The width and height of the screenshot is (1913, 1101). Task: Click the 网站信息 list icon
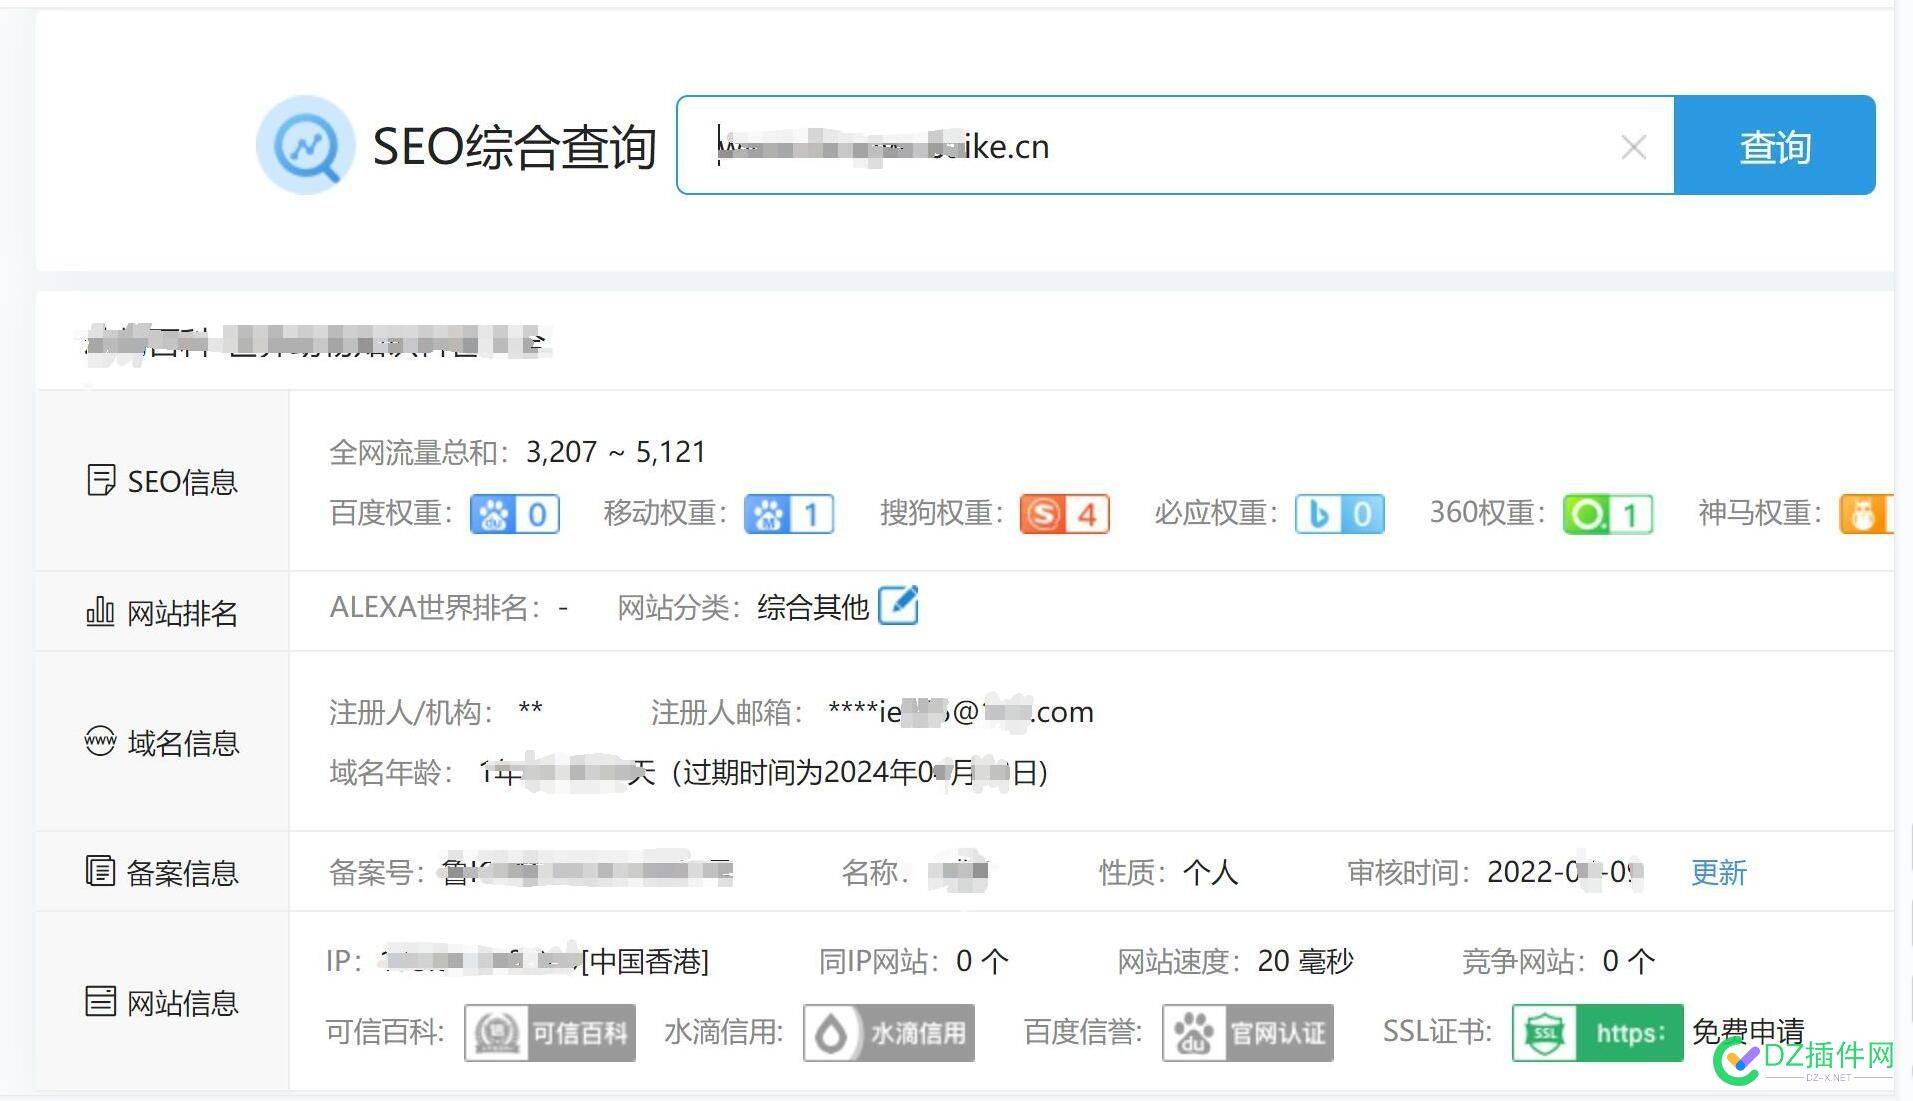point(100,1001)
